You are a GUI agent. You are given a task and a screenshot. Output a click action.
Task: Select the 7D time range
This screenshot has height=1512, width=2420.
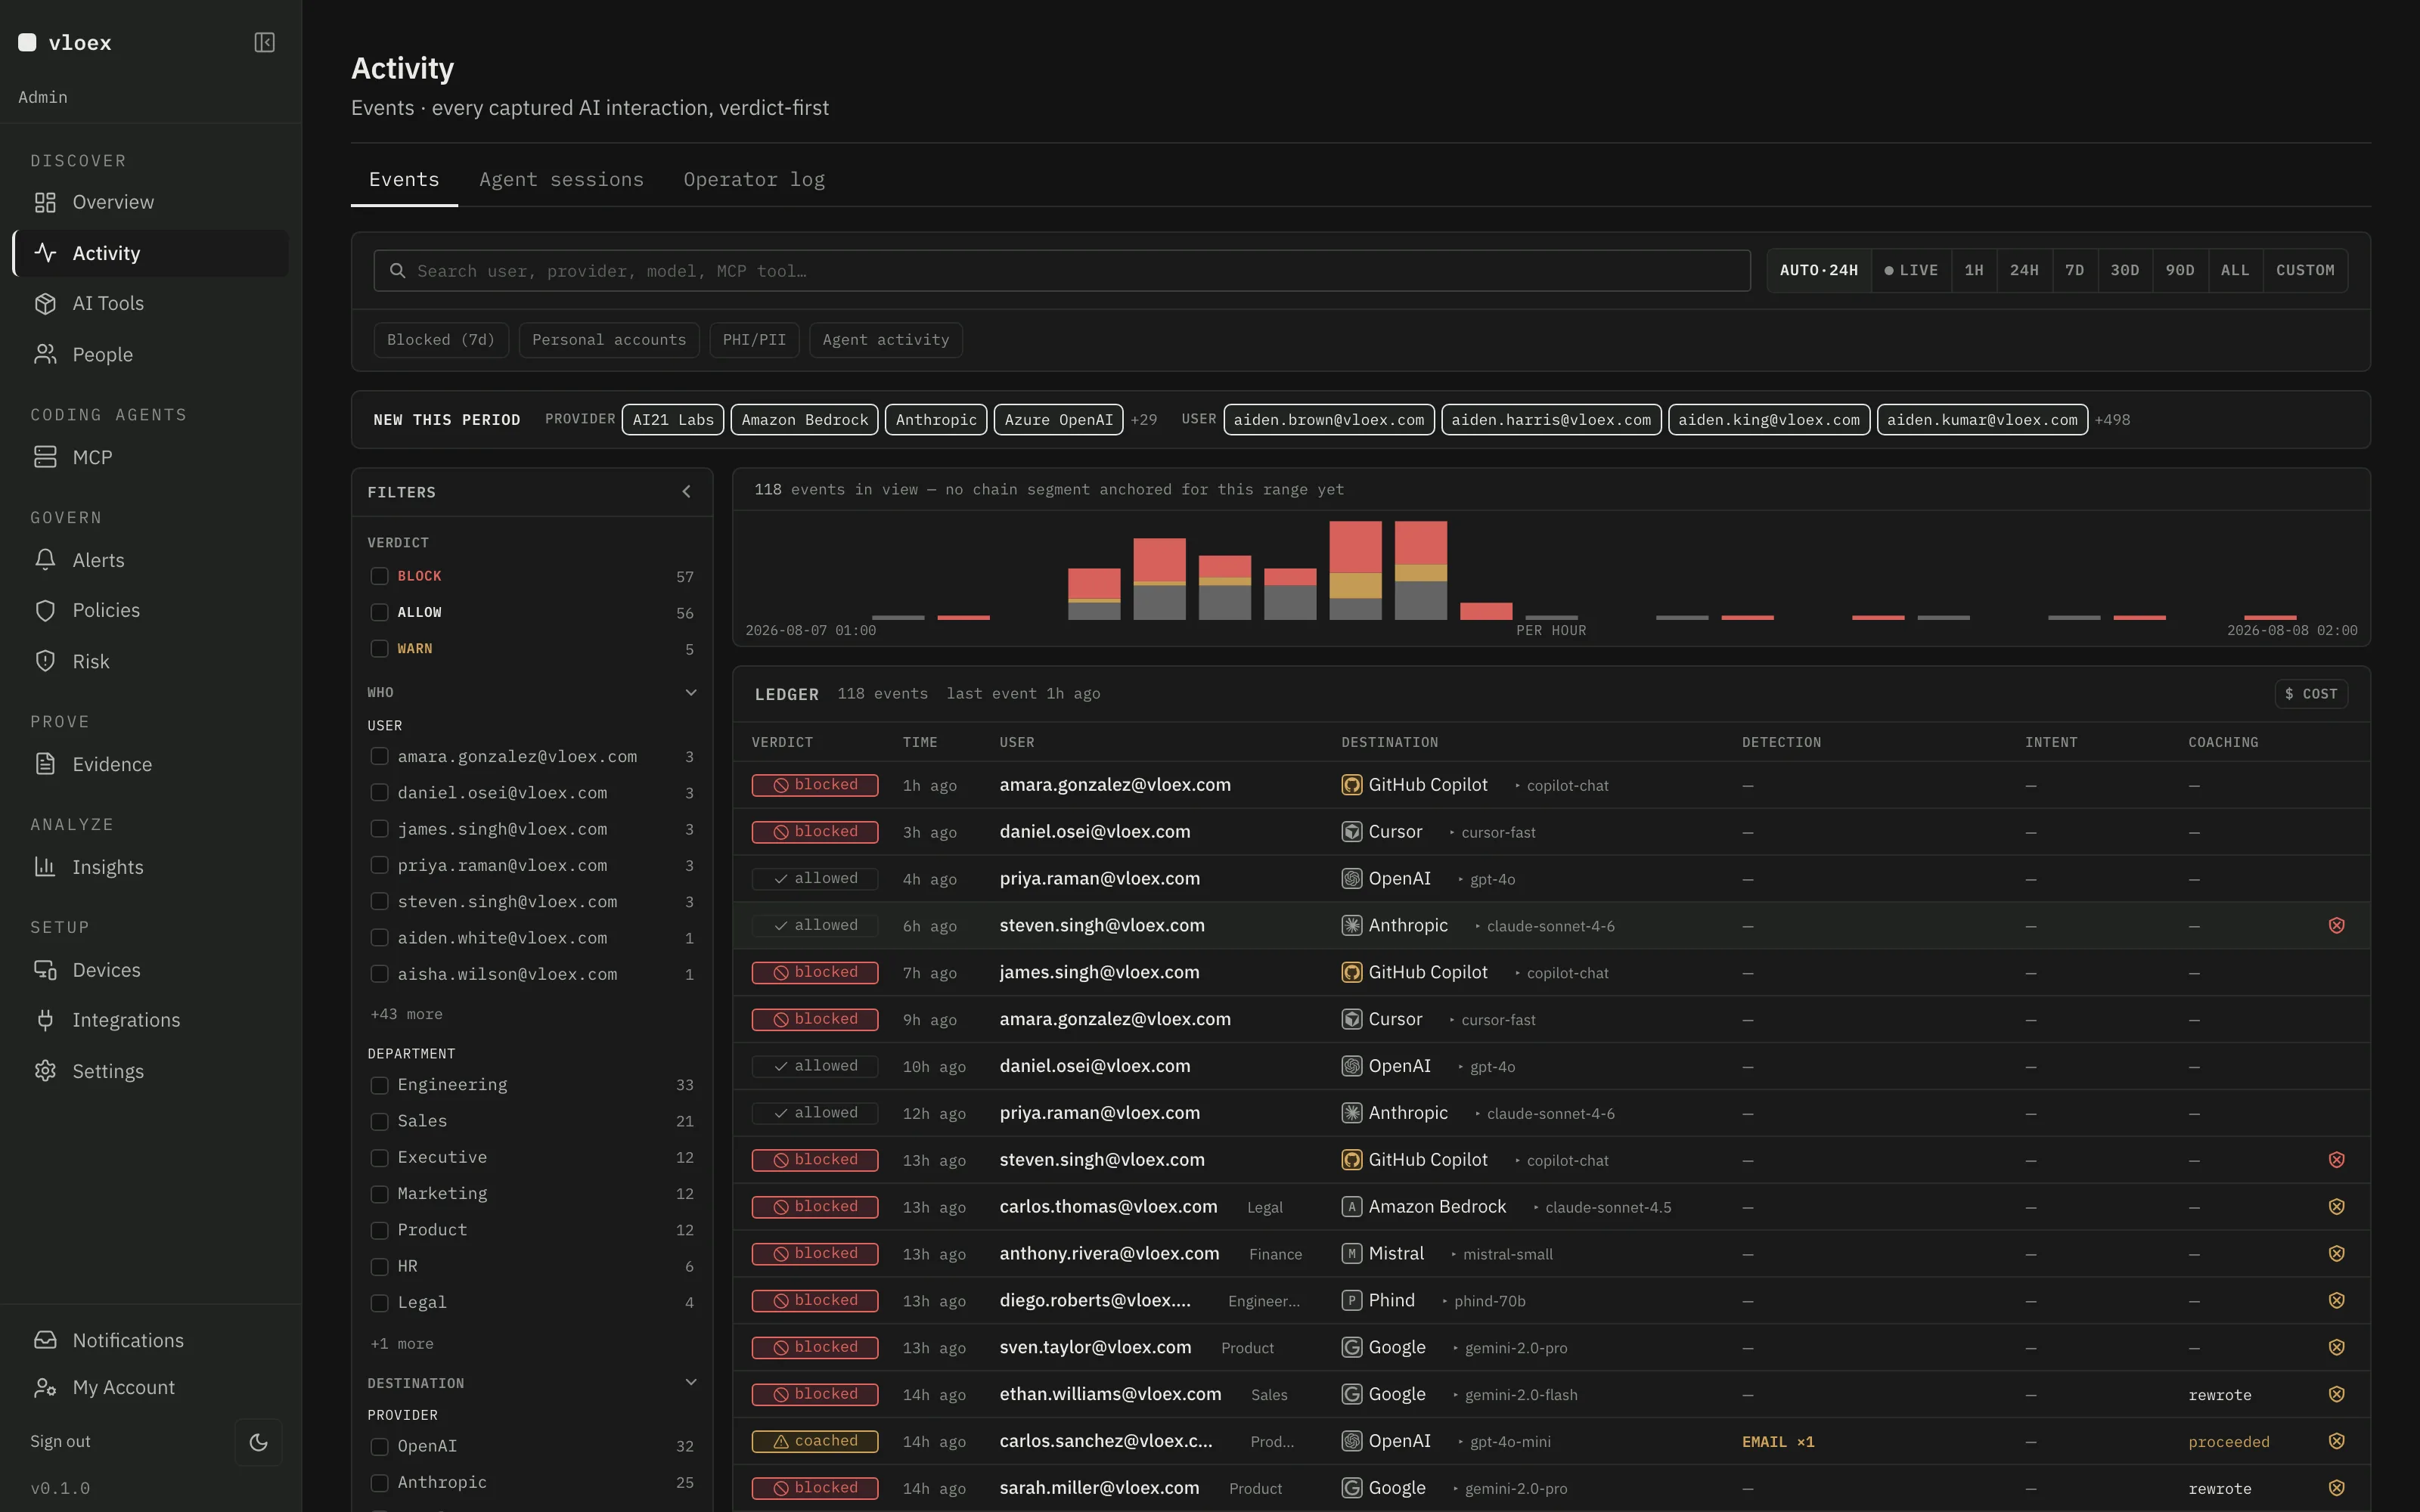click(x=2074, y=271)
